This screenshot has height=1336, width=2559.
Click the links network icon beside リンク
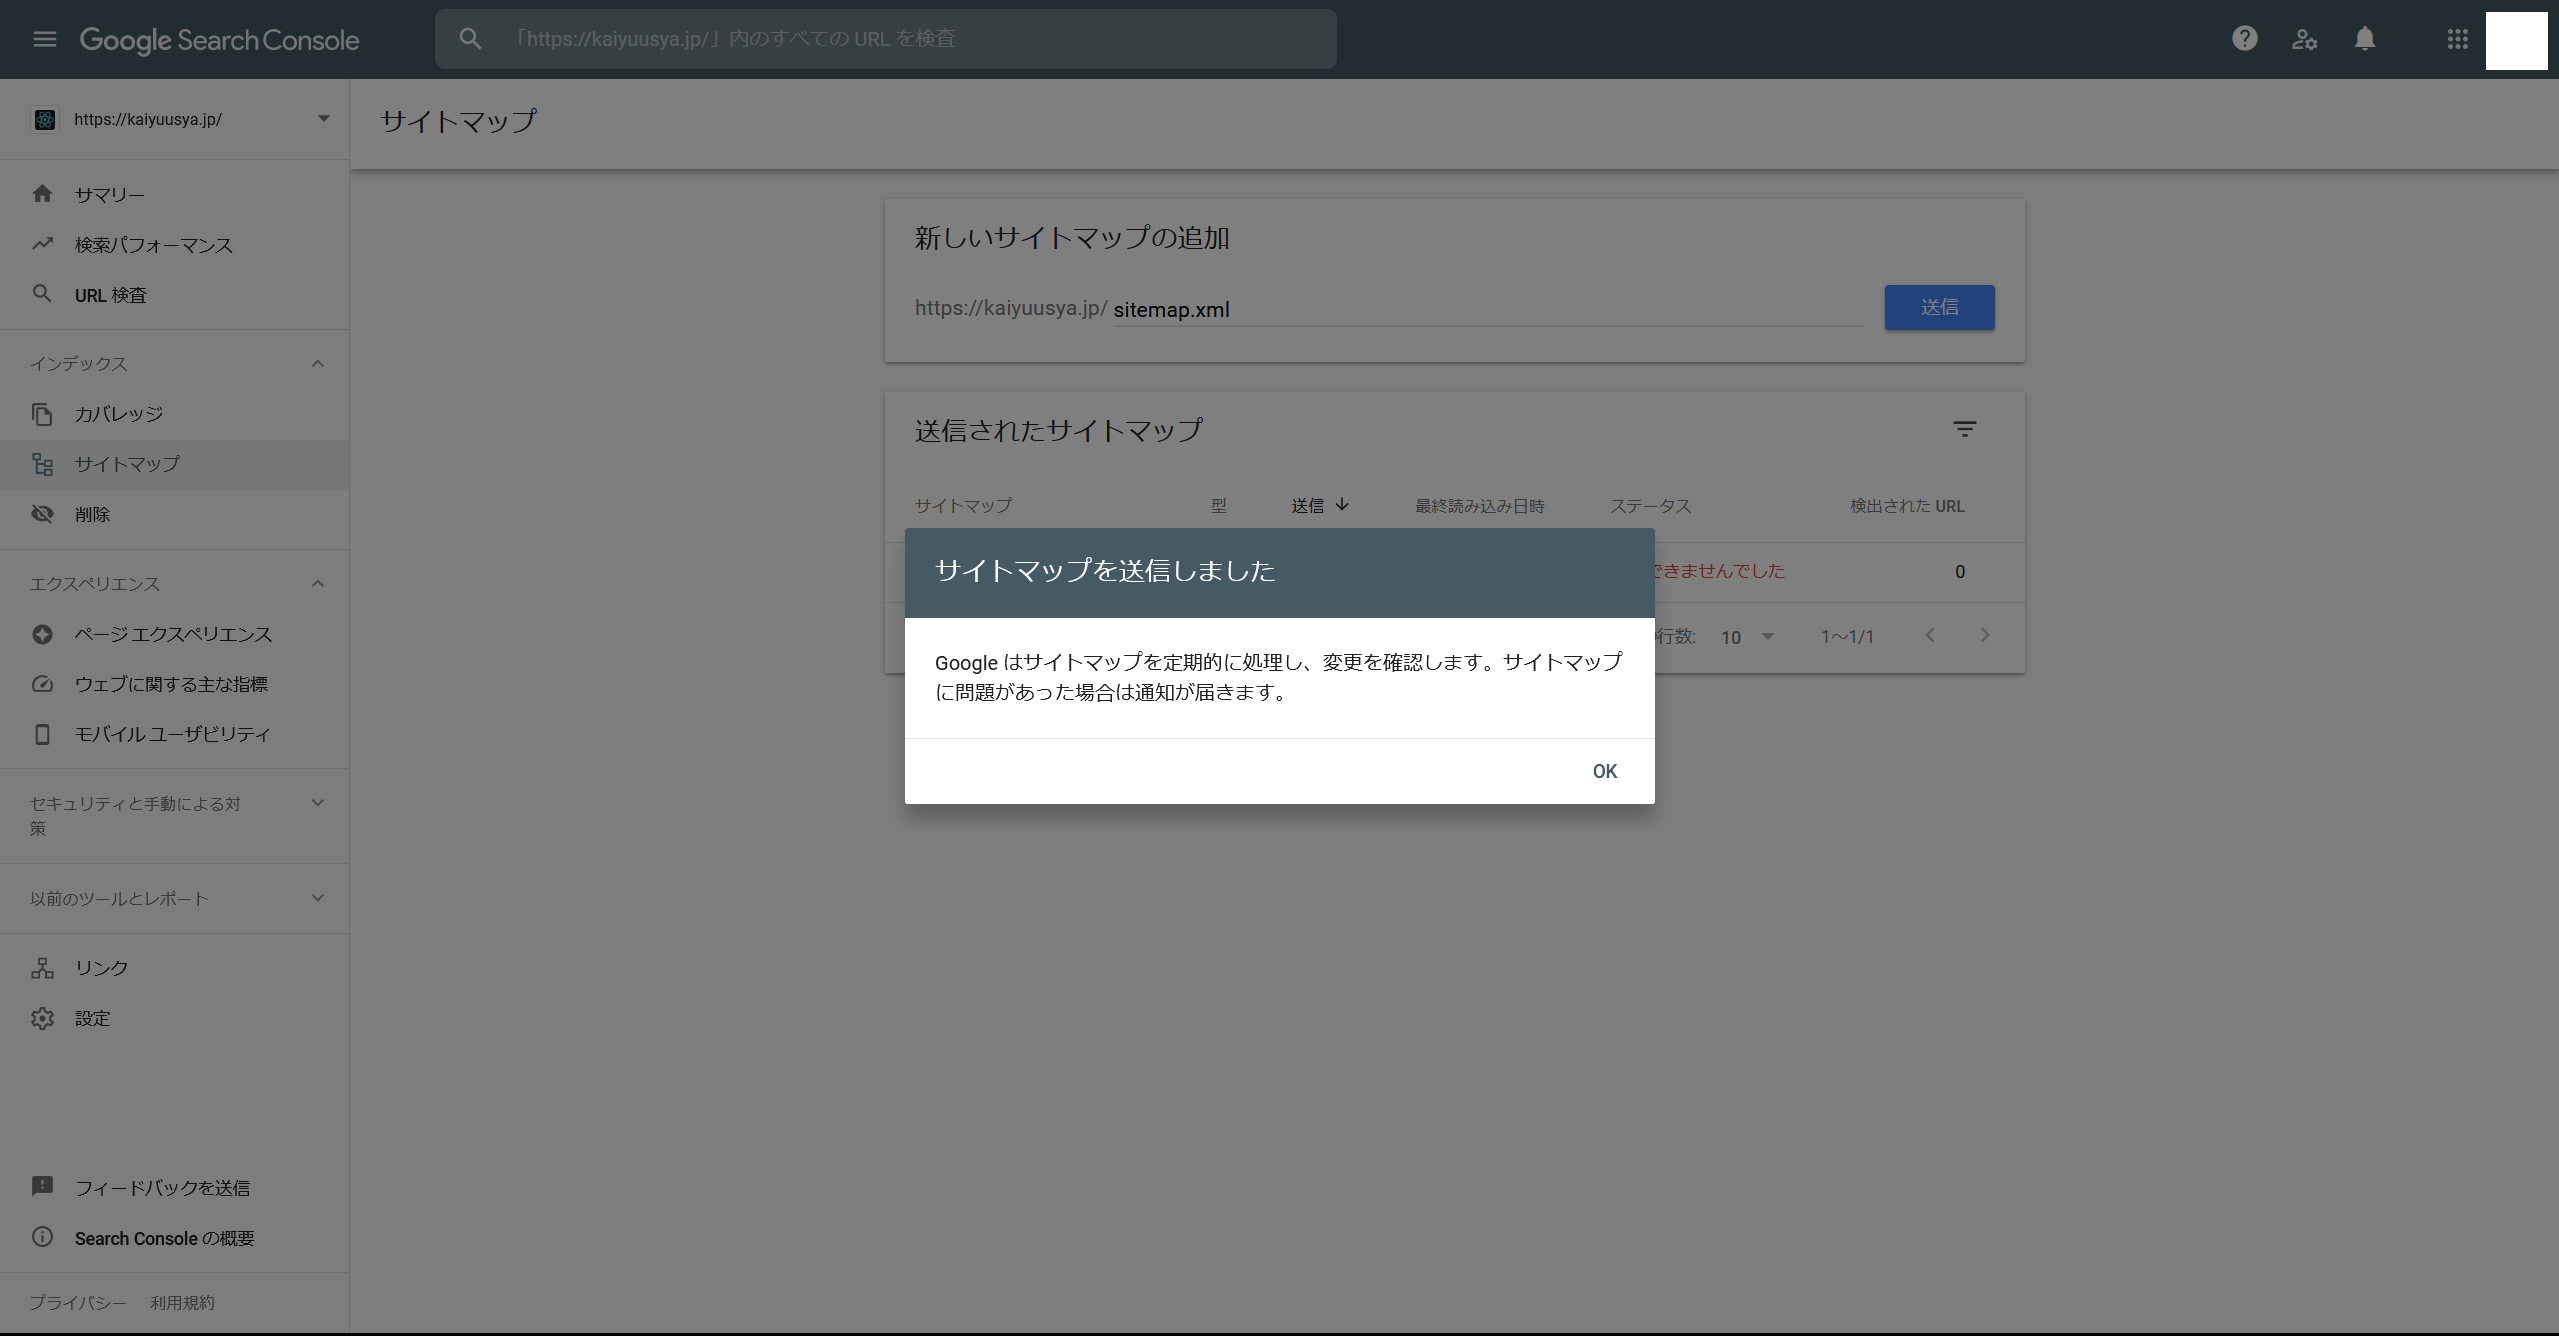pyautogui.click(x=42, y=968)
